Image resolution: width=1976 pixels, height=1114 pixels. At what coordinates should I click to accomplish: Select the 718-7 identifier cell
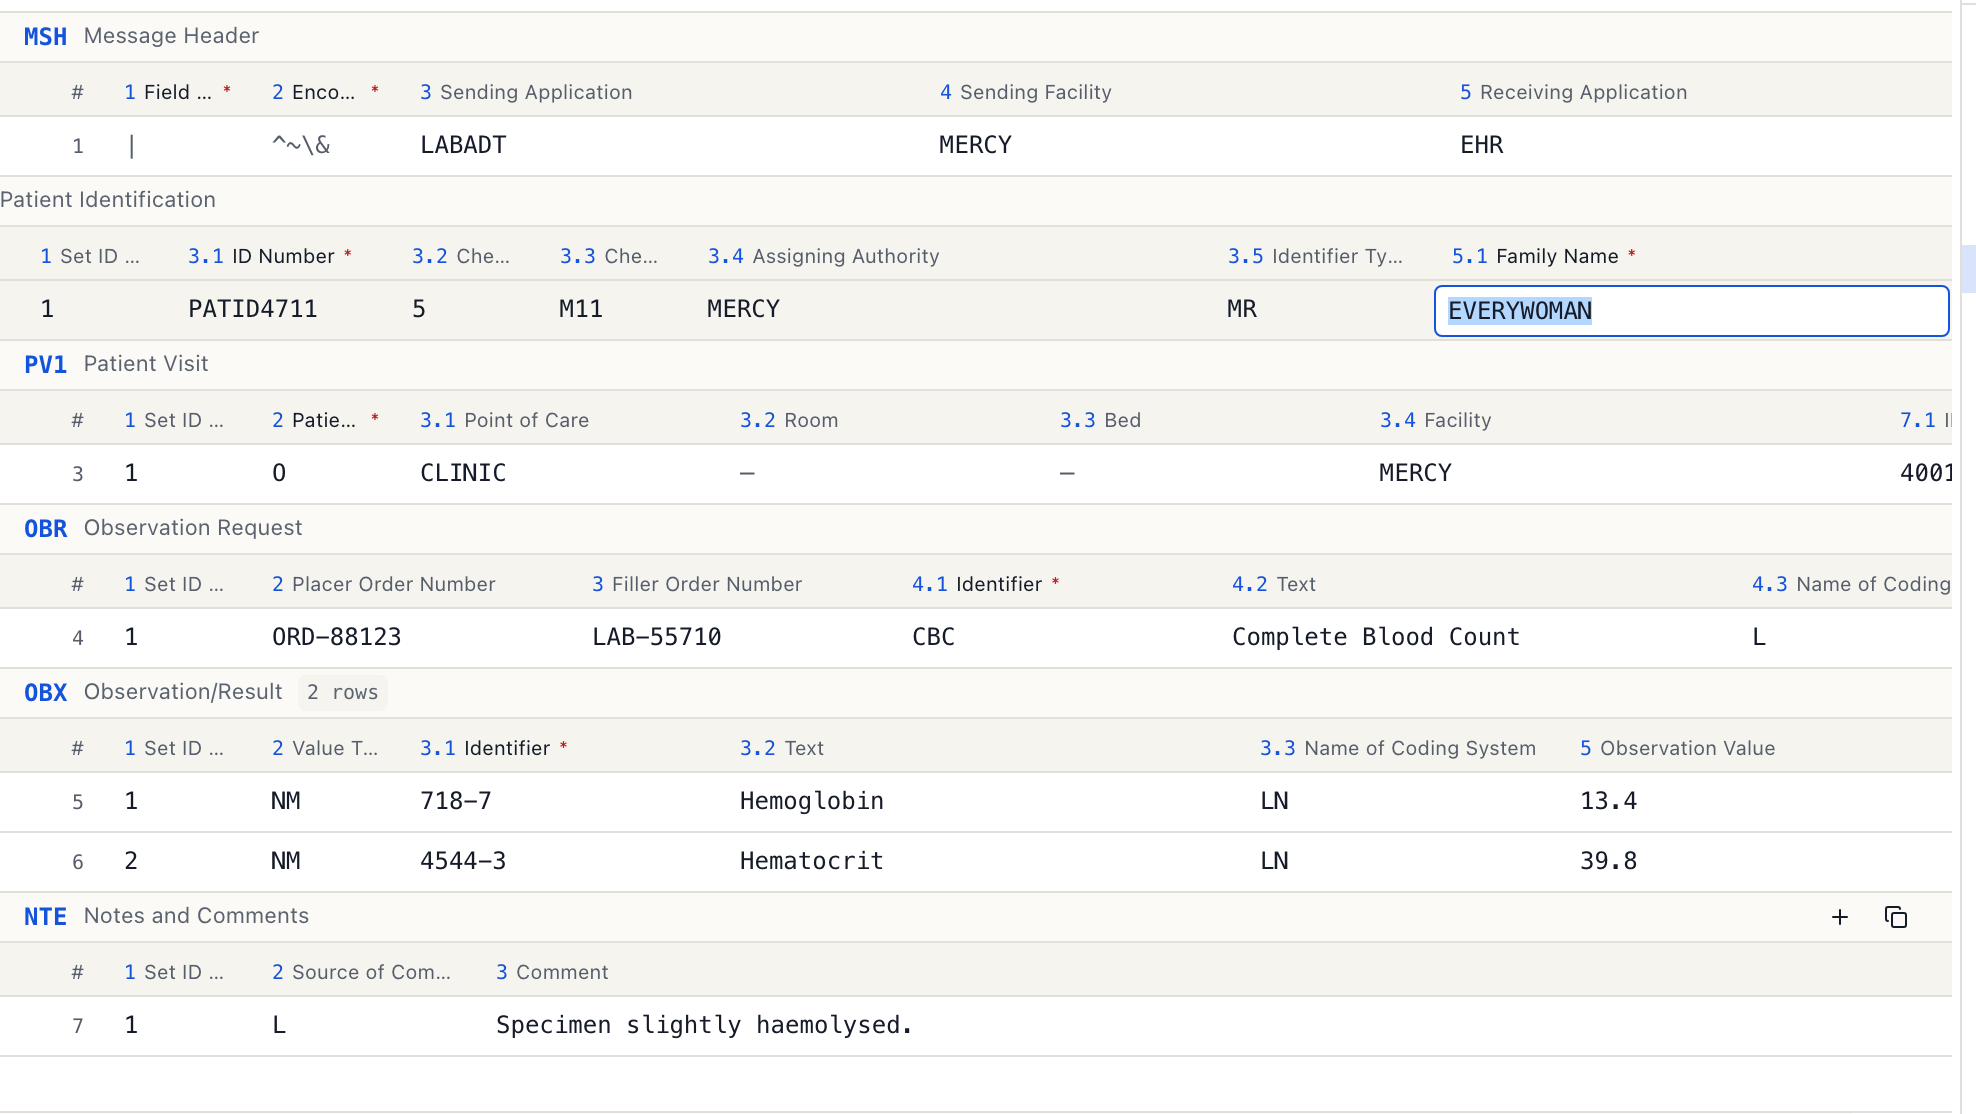coord(455,801)
